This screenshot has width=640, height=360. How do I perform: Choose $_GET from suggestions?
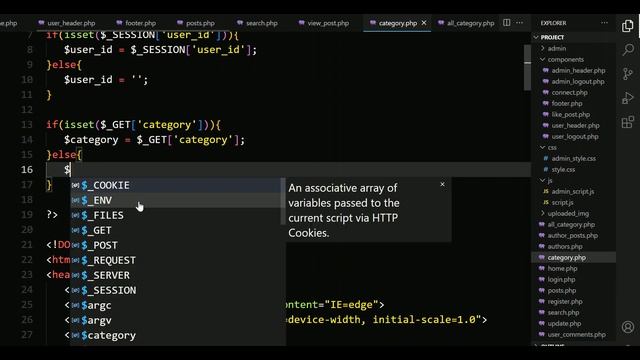tap(176, 230)
